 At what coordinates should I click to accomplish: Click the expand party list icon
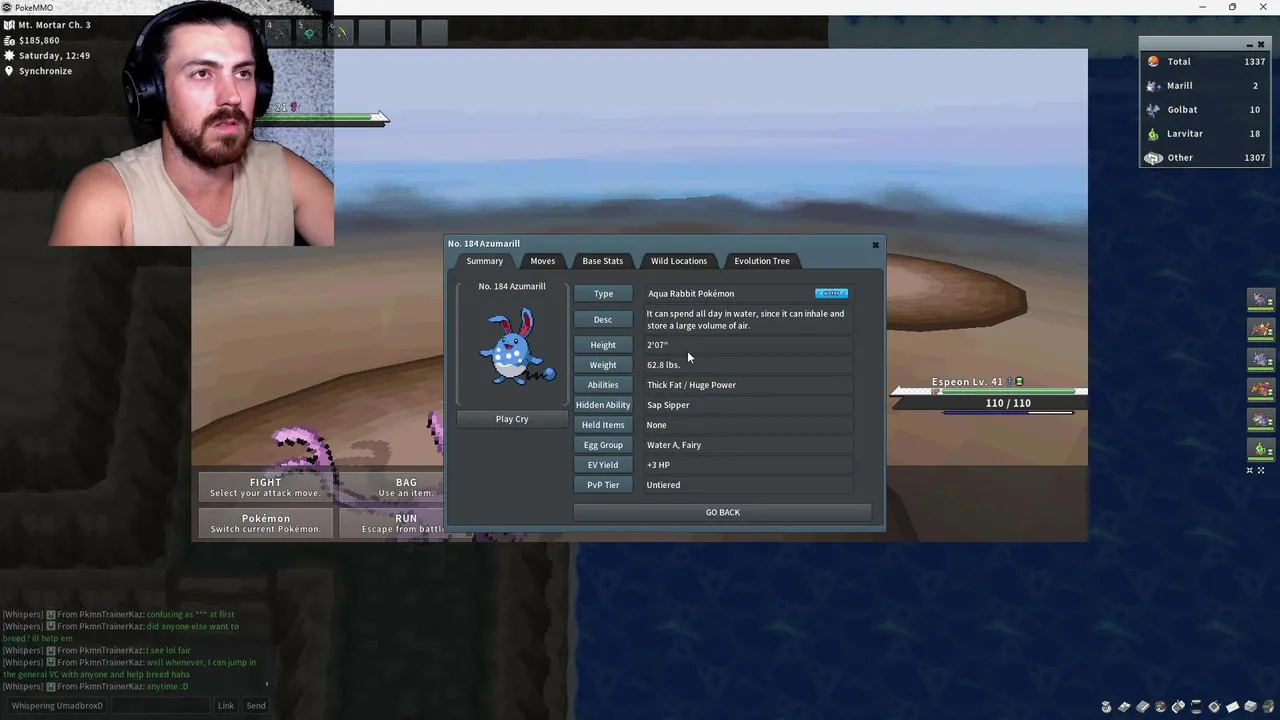pos(1261,470)
